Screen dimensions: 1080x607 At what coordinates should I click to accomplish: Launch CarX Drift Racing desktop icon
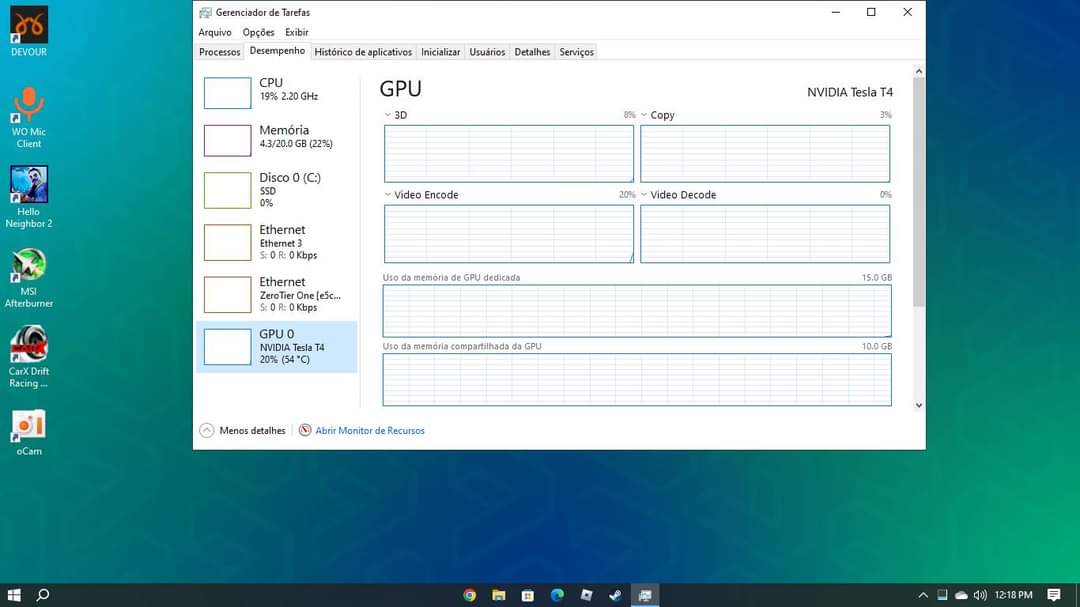pos(29,346)
